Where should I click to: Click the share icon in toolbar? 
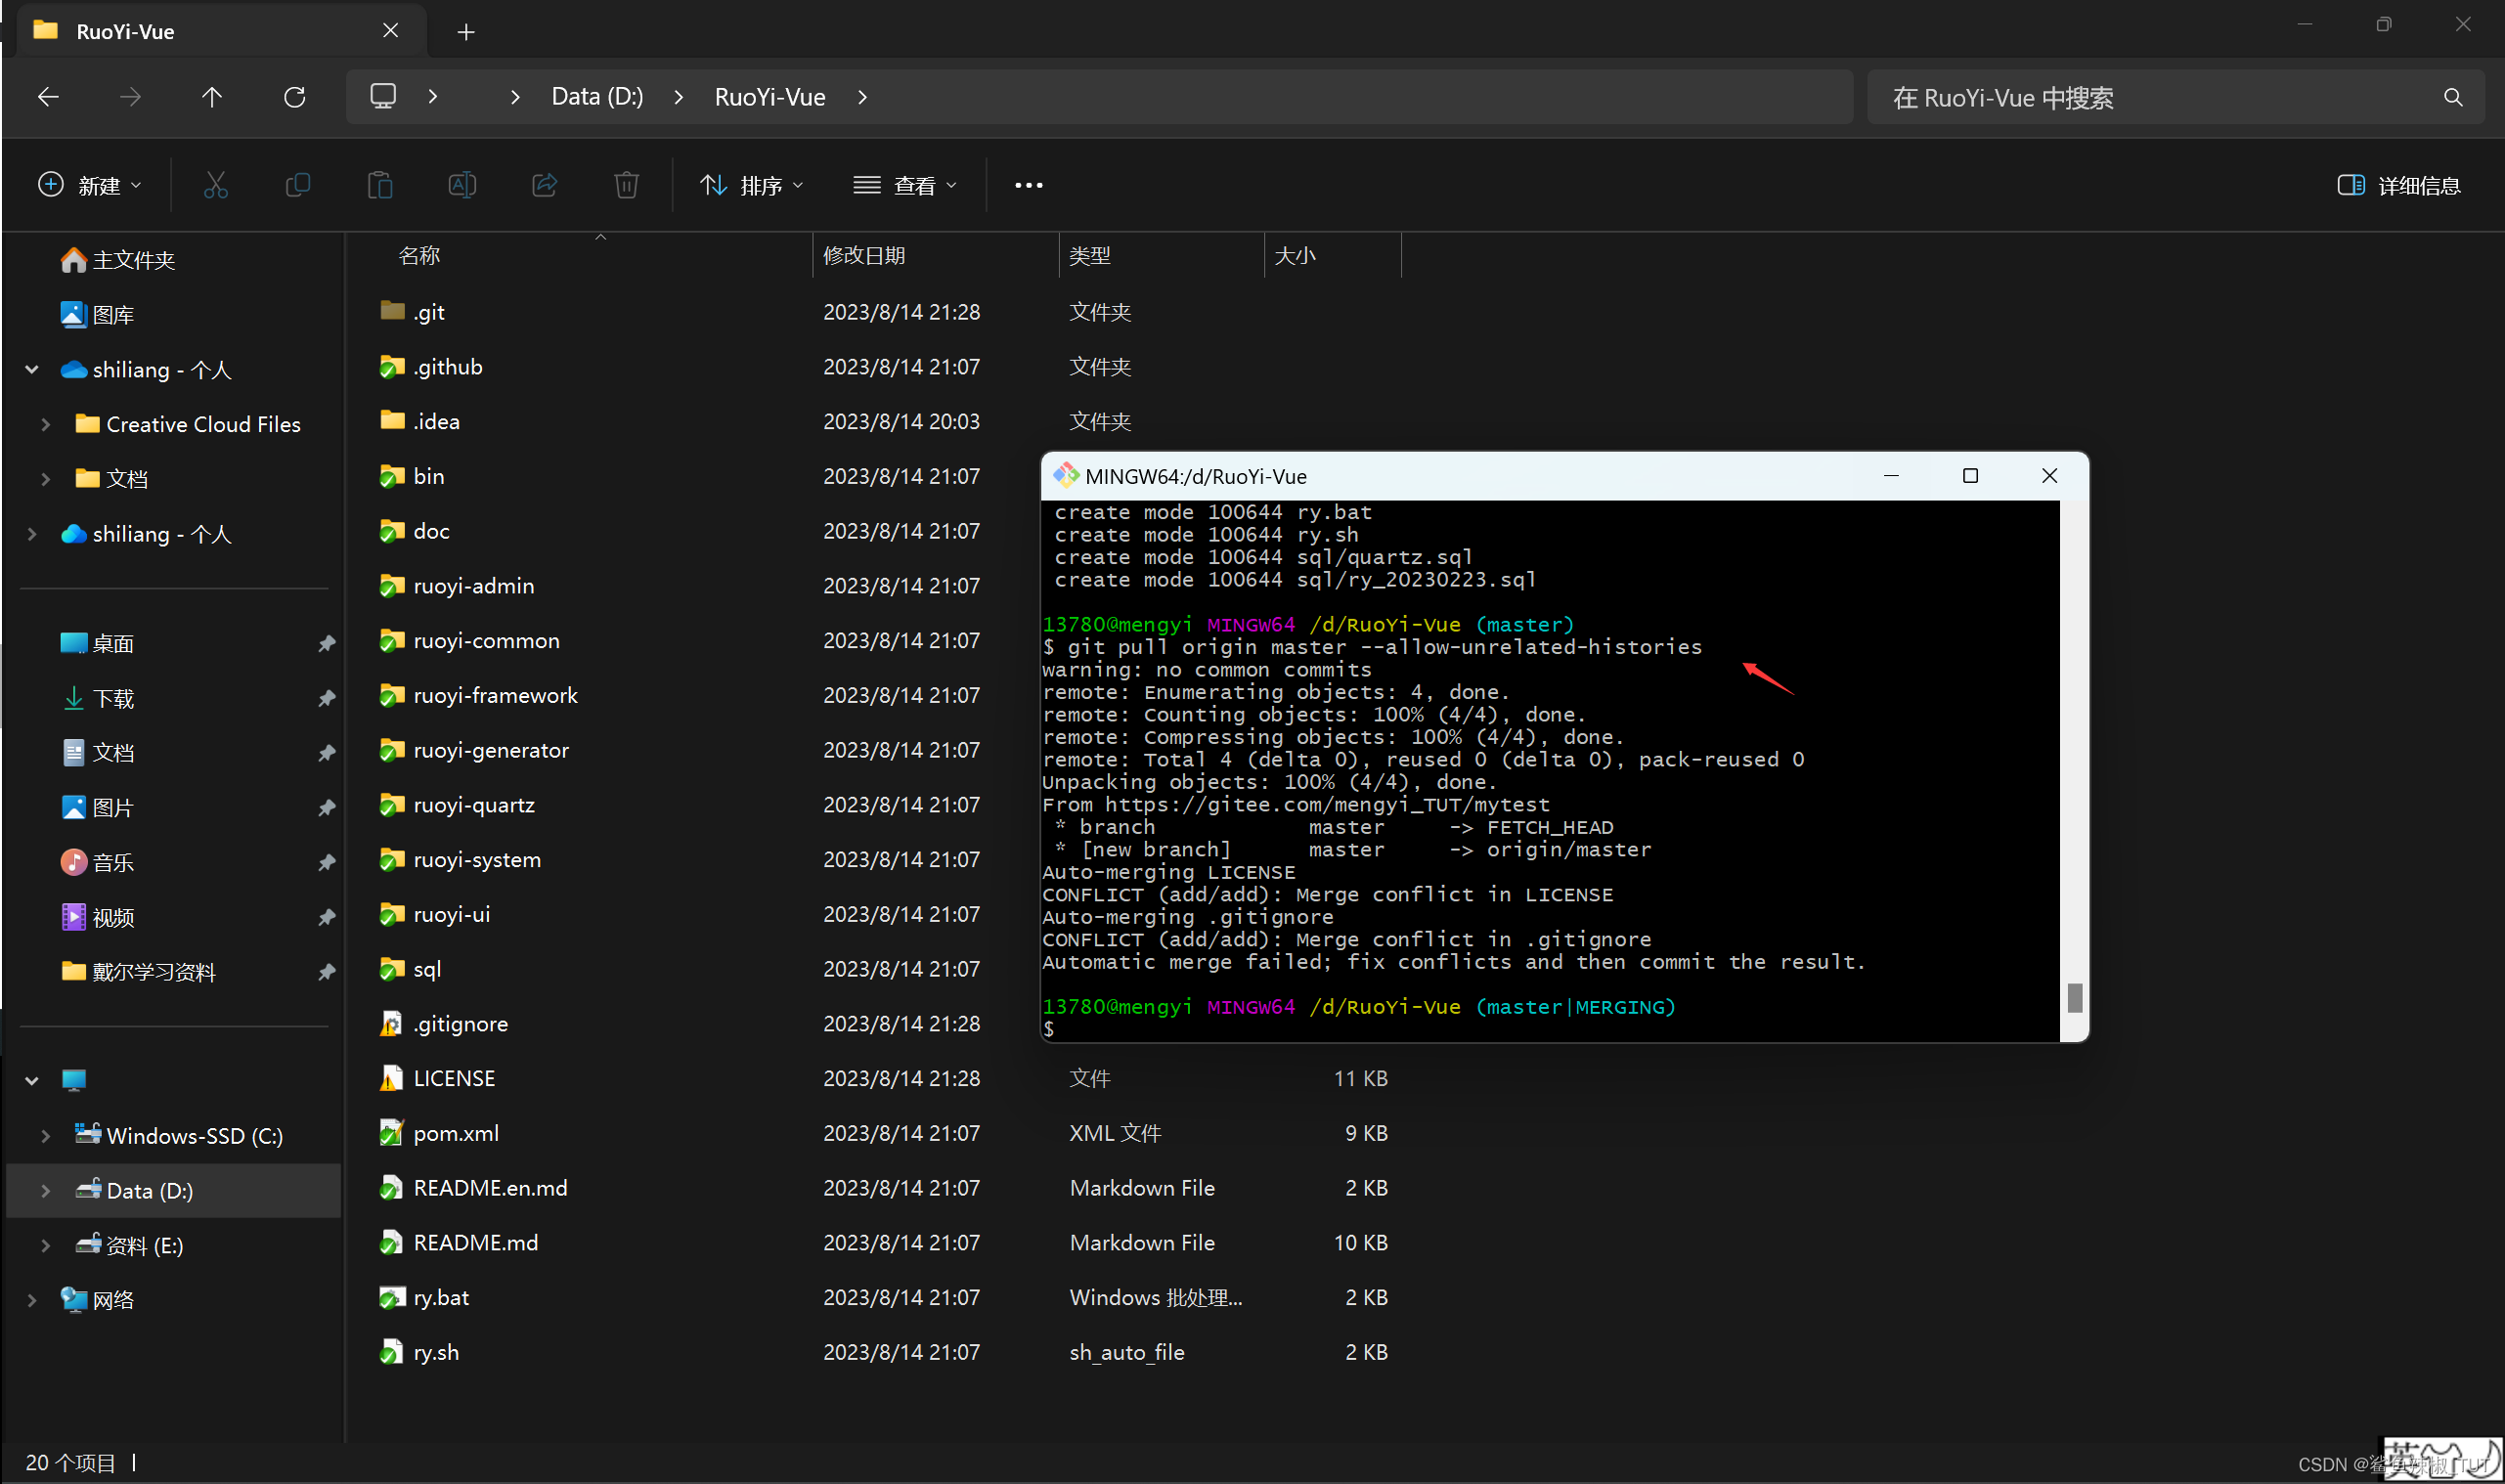(x=544, y=185)
